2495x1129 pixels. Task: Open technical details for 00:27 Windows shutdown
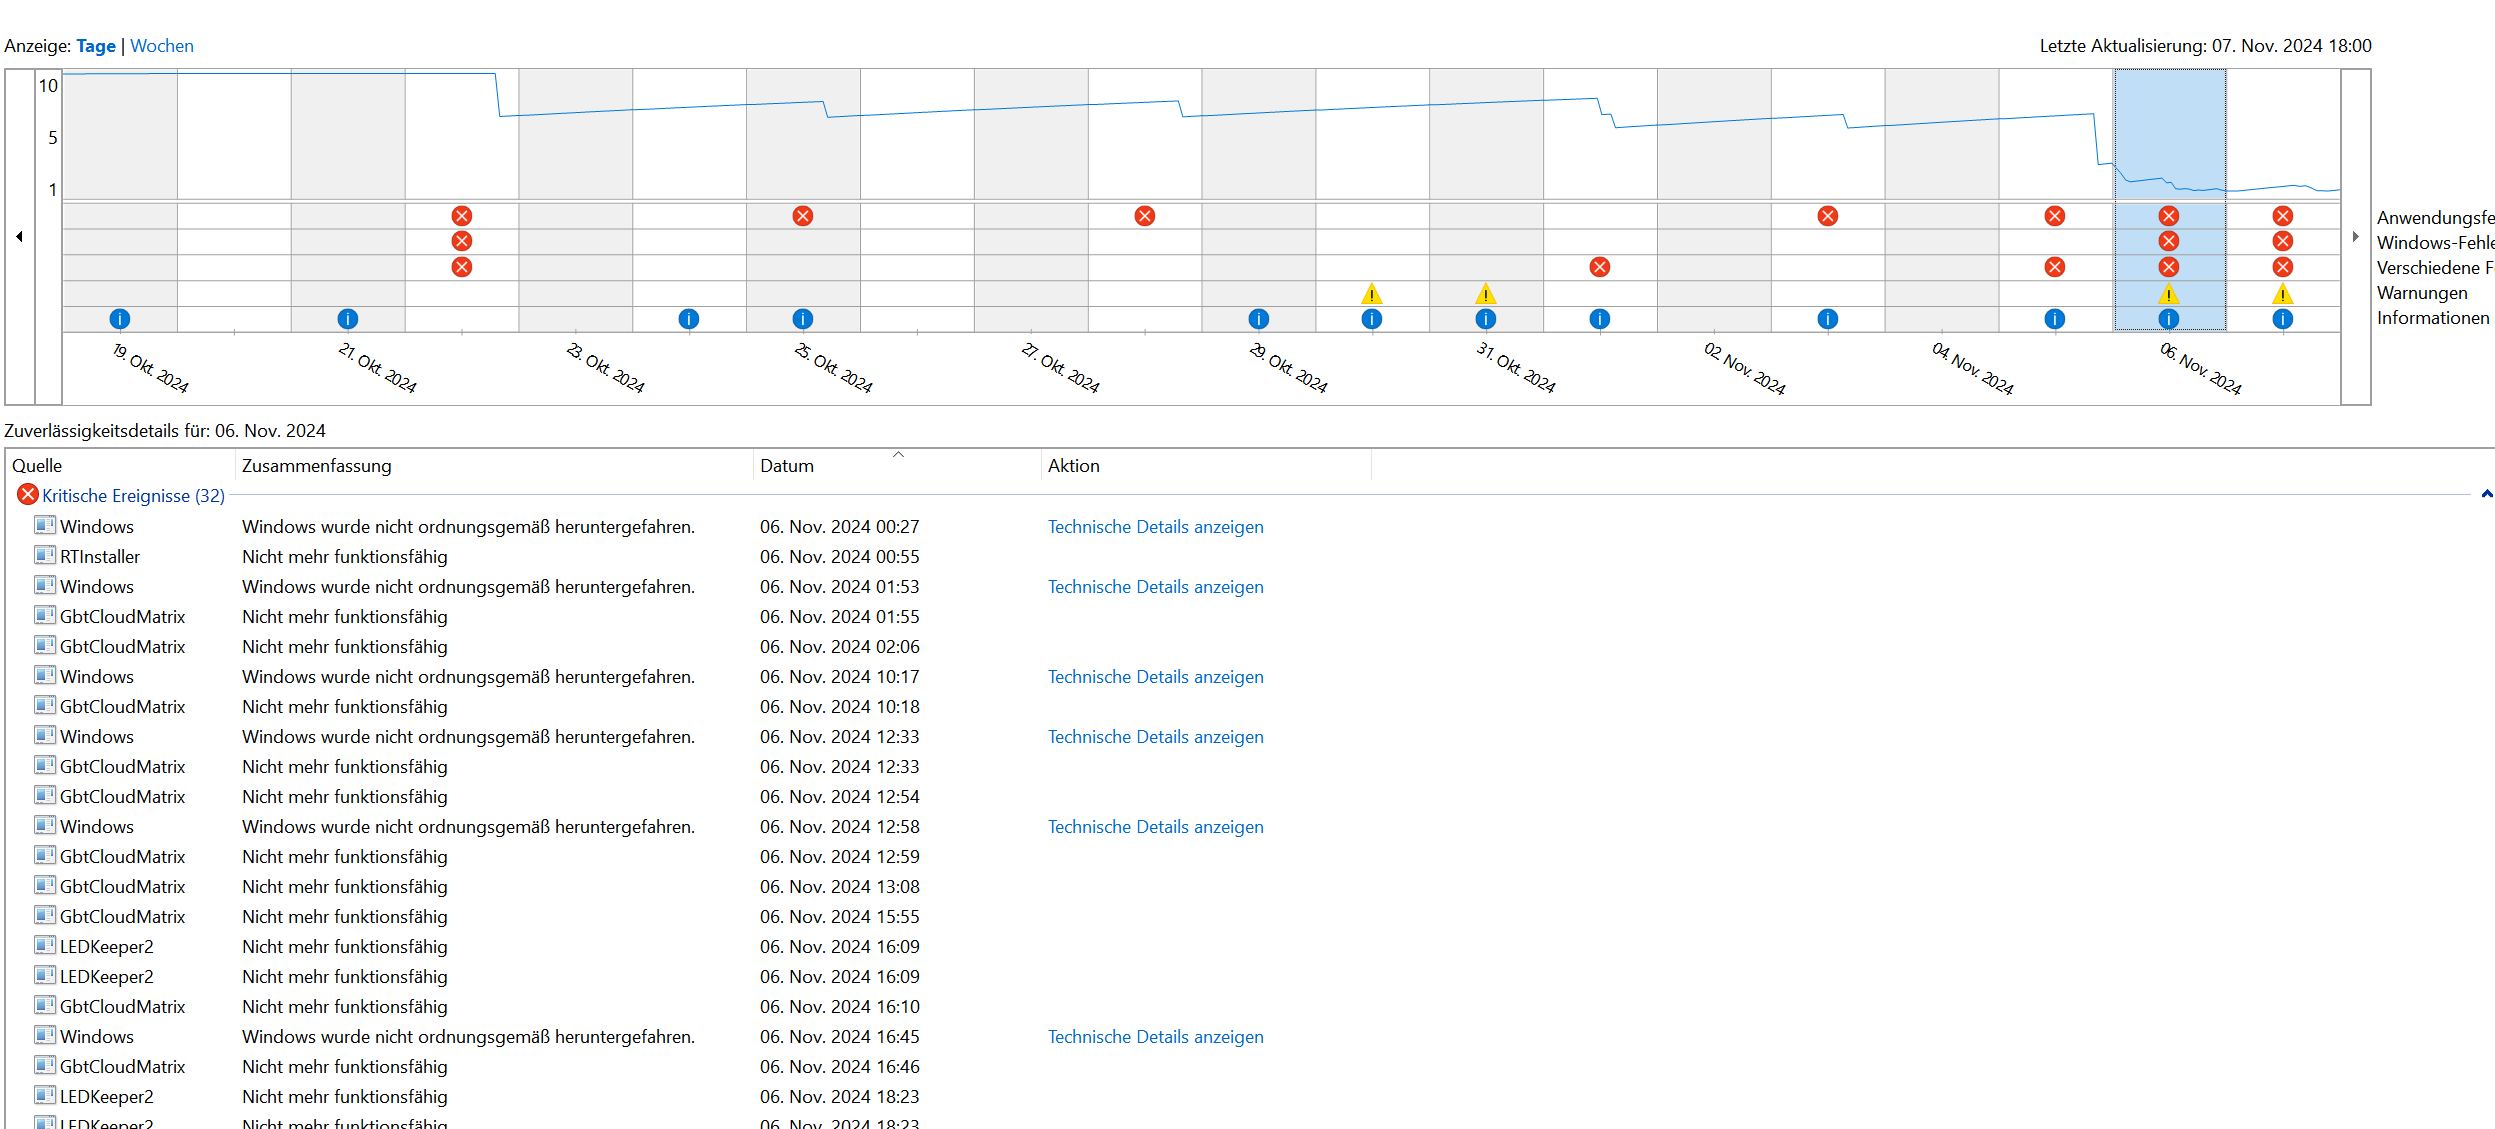click(1155, 527)
